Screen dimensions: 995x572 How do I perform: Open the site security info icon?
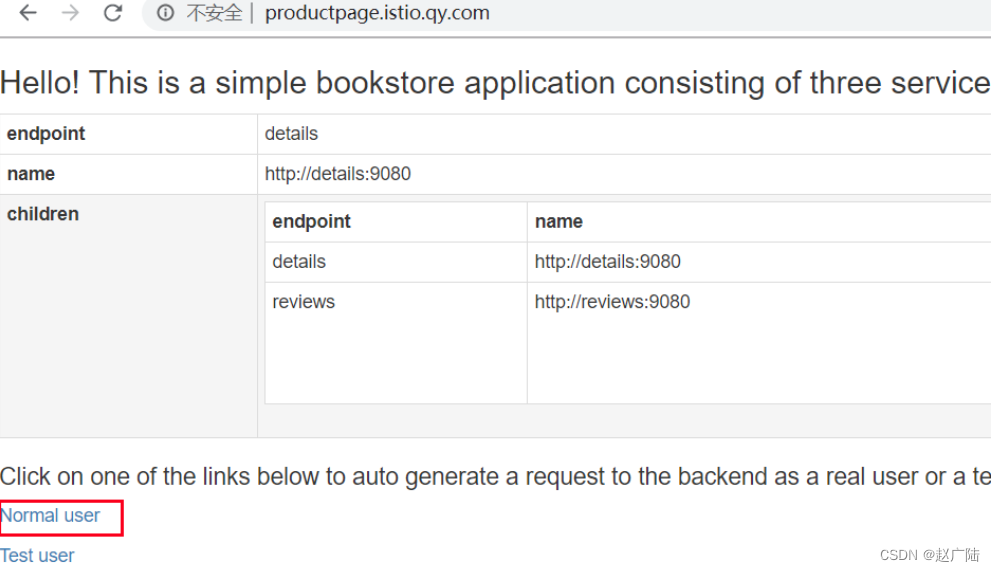coord(165,13)
